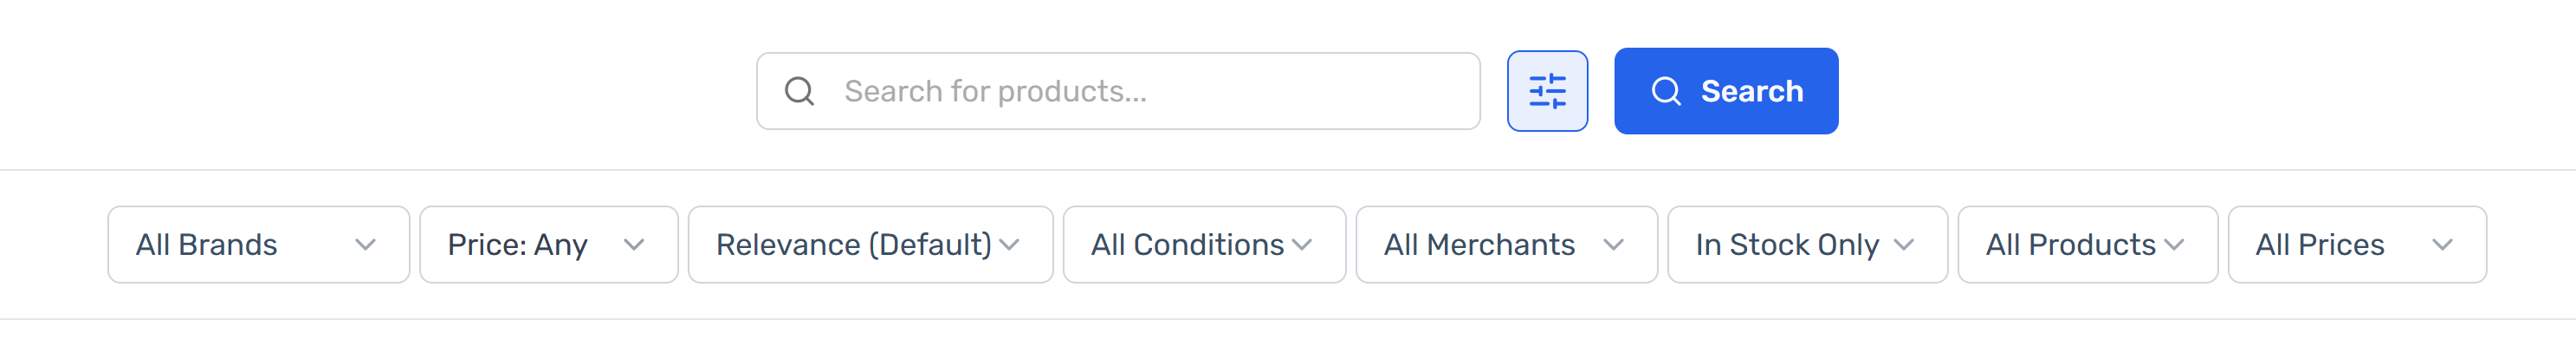Click the chevron next to Relevance (Default)
The height and width of the screenshot is (359, 2576).
pyautogui.click(x=1009, y=245)
